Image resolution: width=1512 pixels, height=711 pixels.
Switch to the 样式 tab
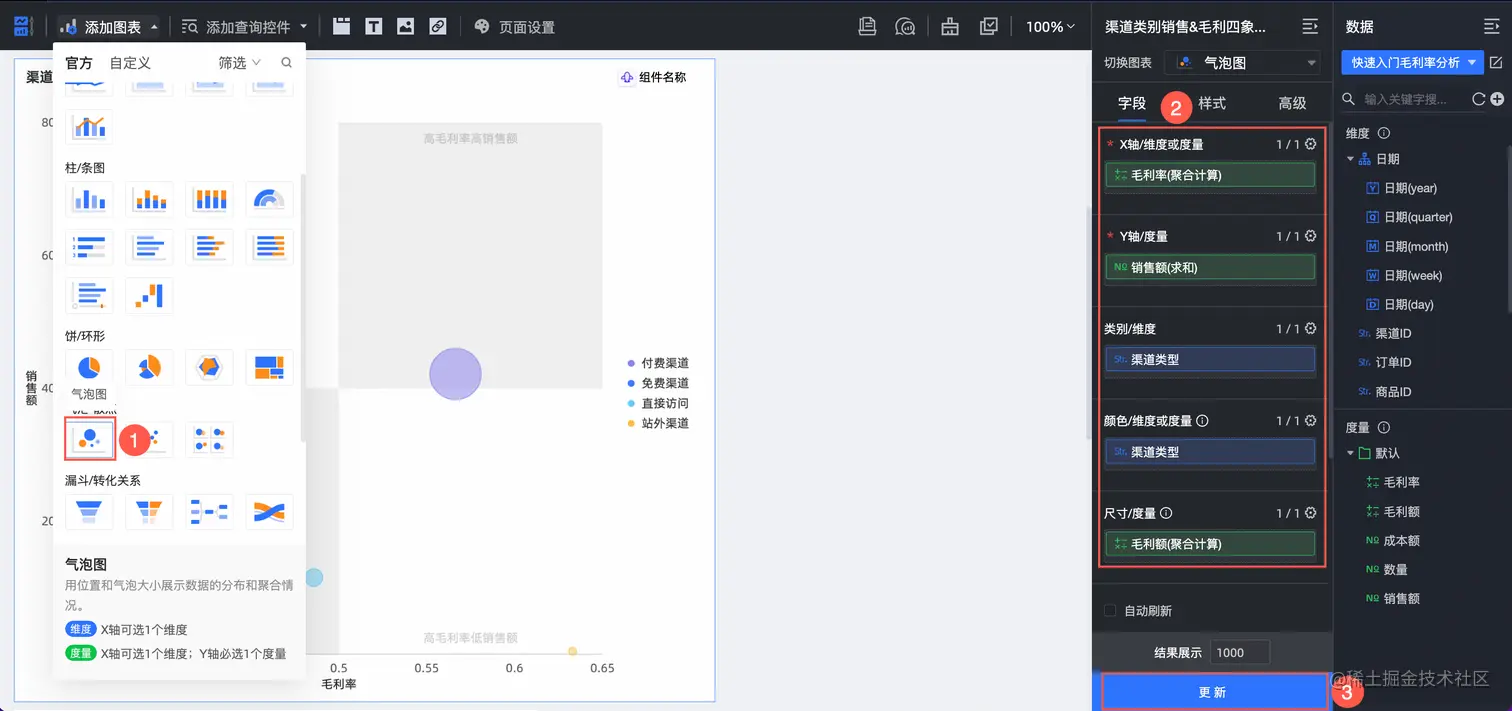(1212, 103)
